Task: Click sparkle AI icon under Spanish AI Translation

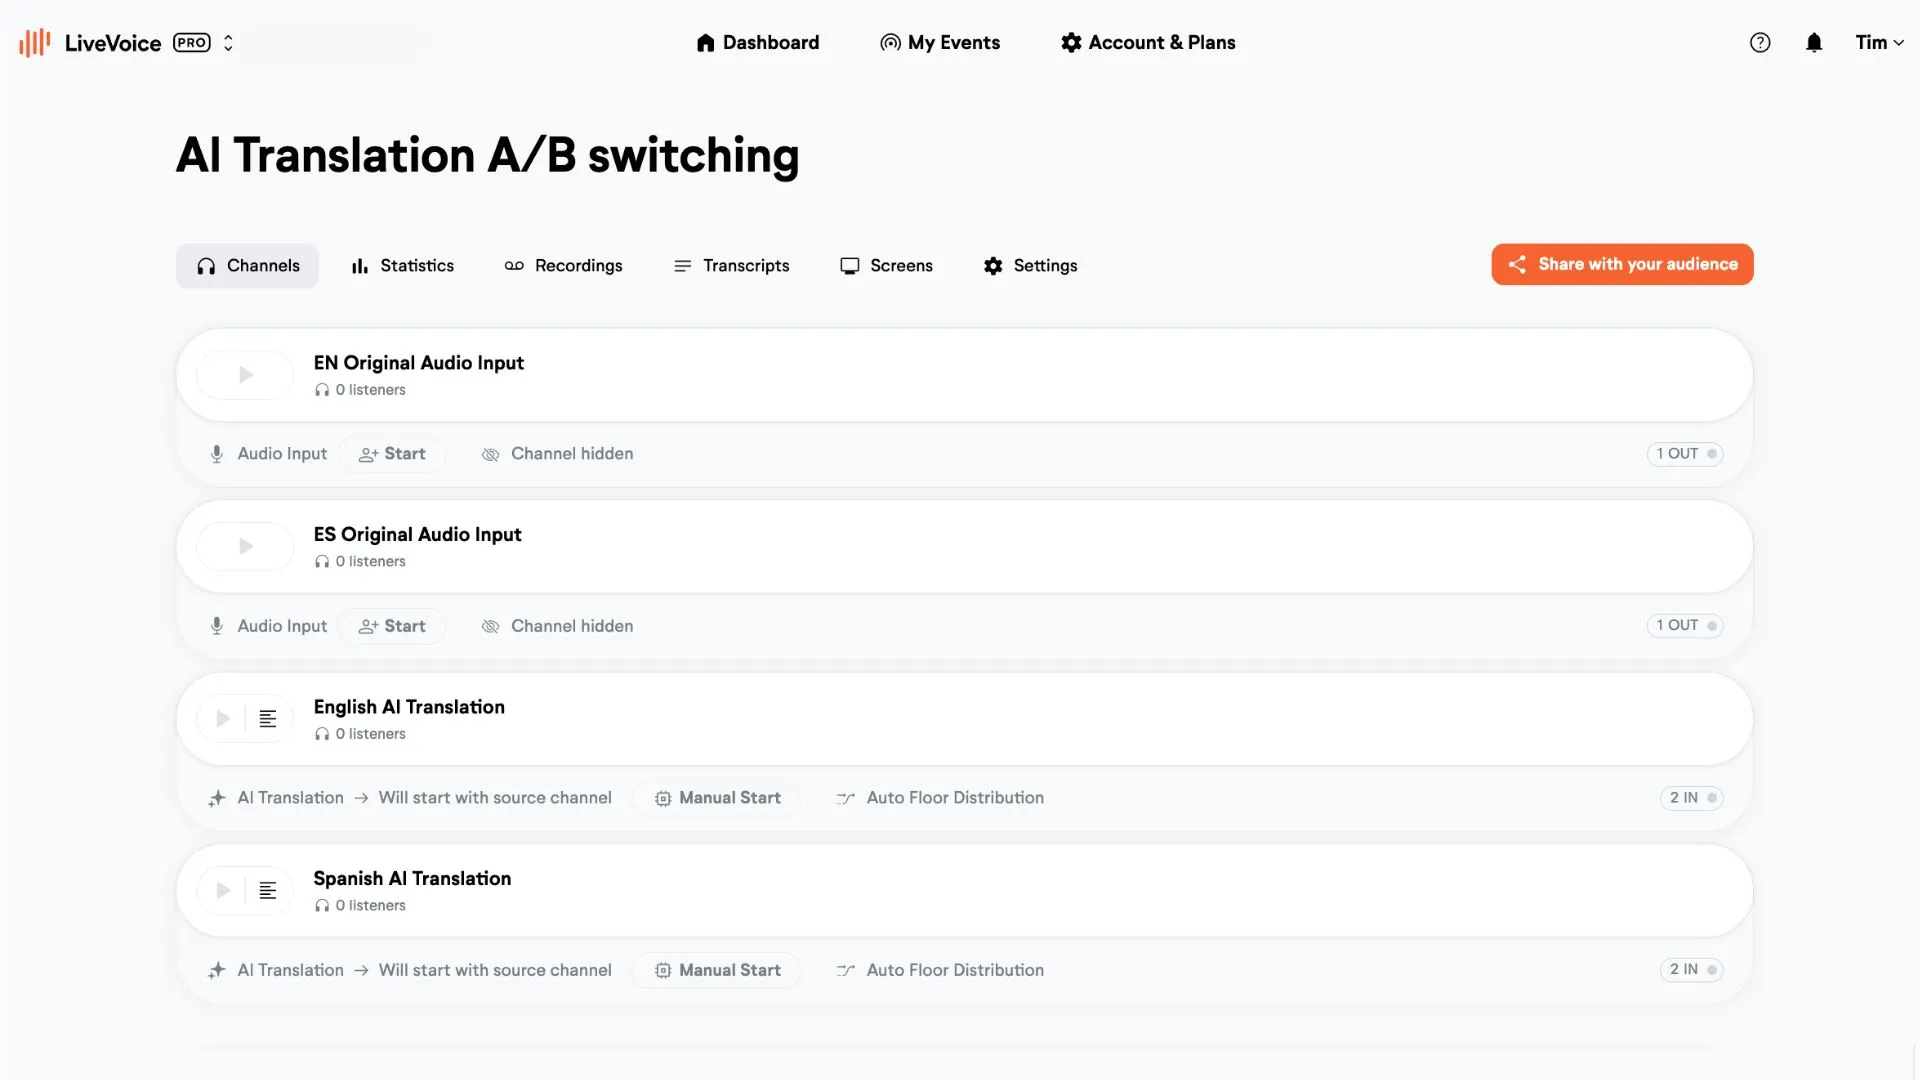Action: (x=216, y=970)
